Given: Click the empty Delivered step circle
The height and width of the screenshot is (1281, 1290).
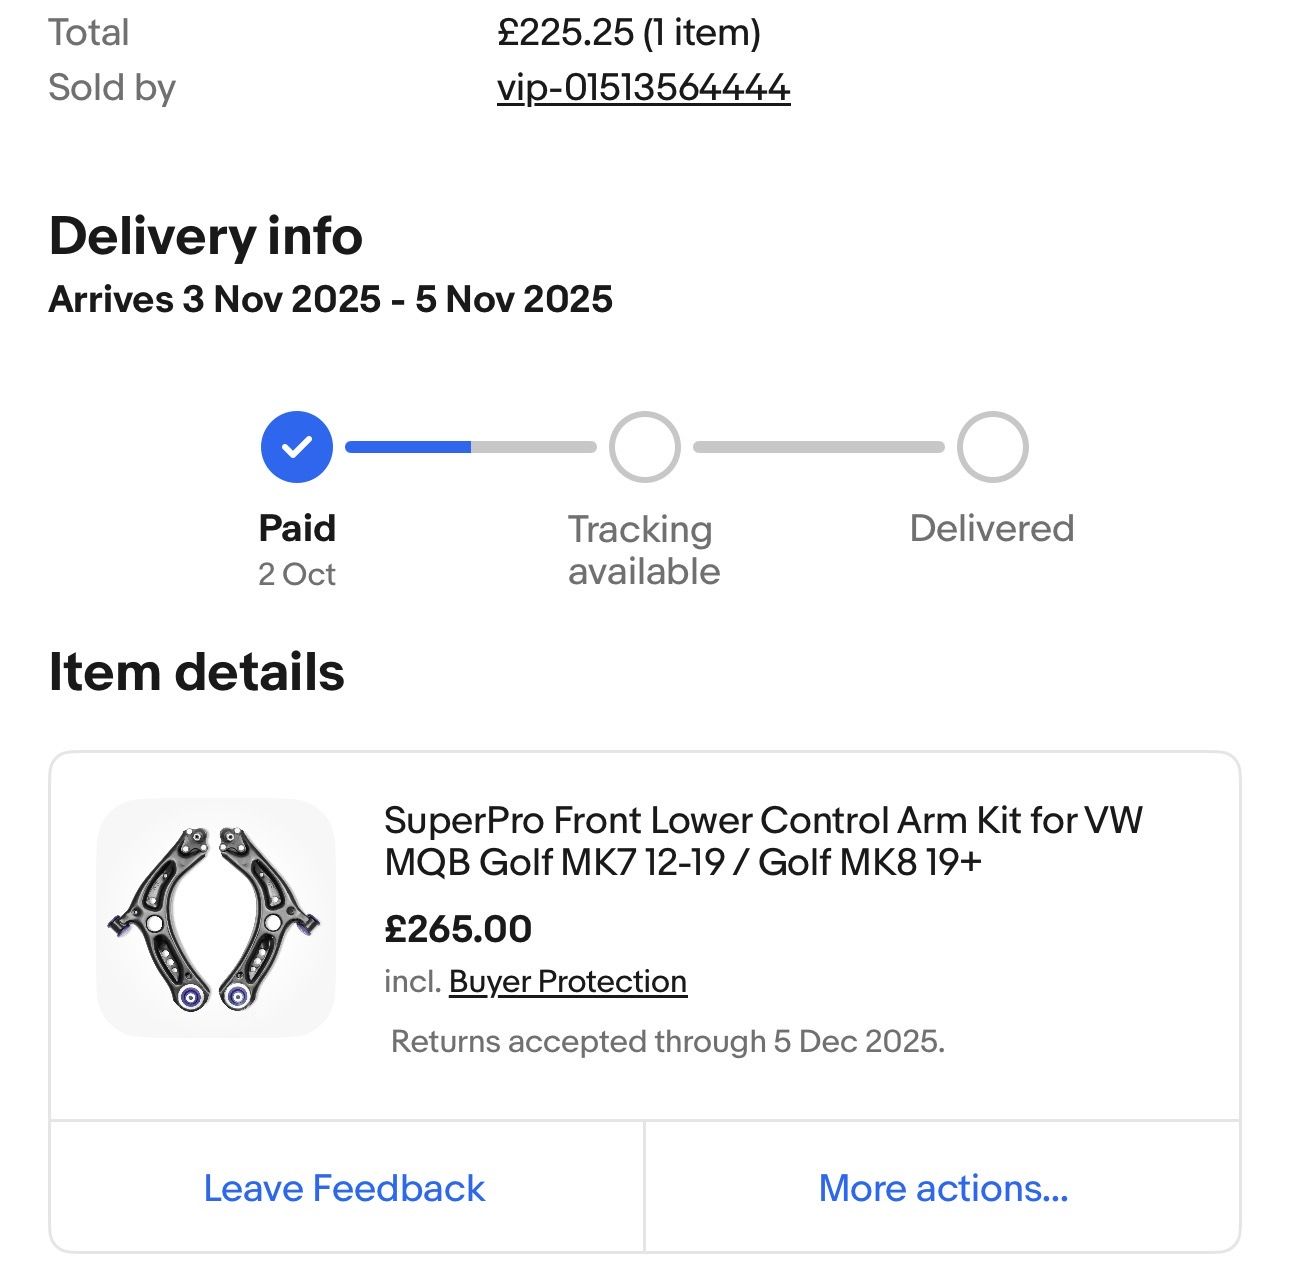Looking at the screenshot, I should (992, 447).
